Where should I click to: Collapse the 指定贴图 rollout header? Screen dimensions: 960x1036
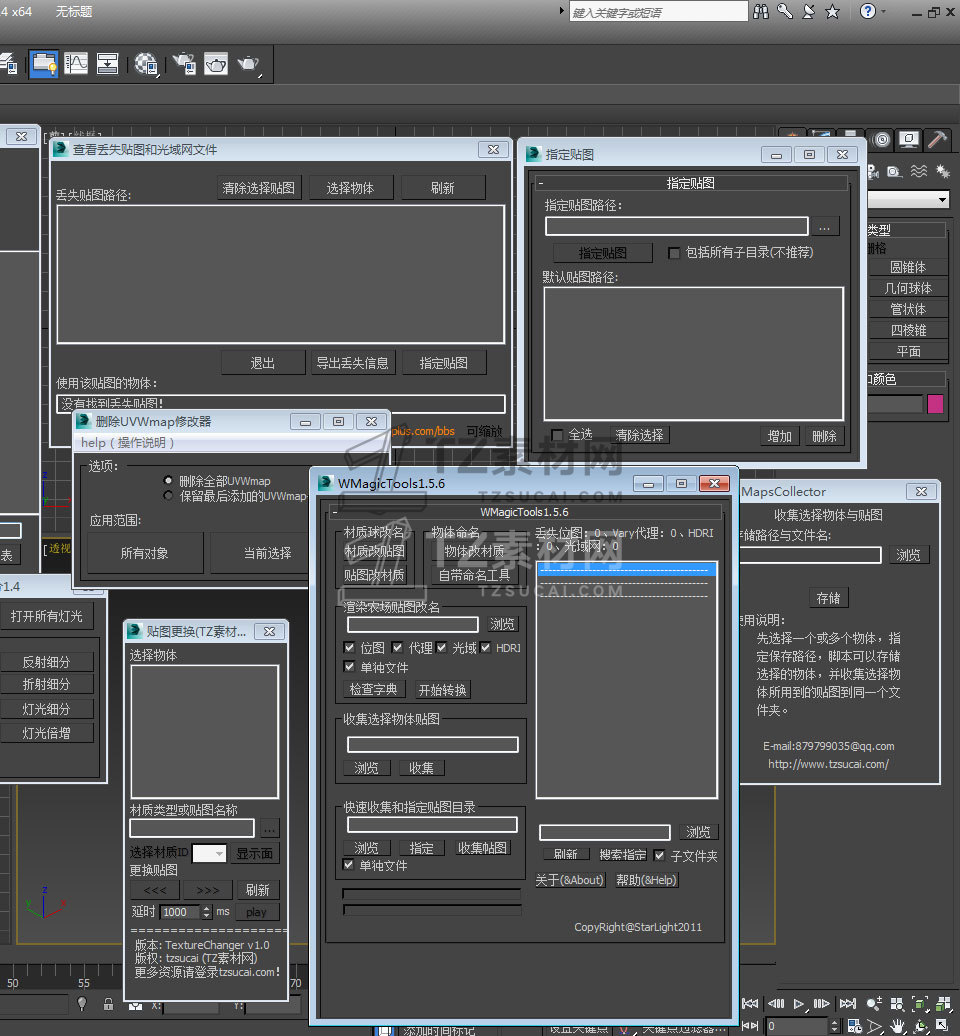tap(690, 183)
